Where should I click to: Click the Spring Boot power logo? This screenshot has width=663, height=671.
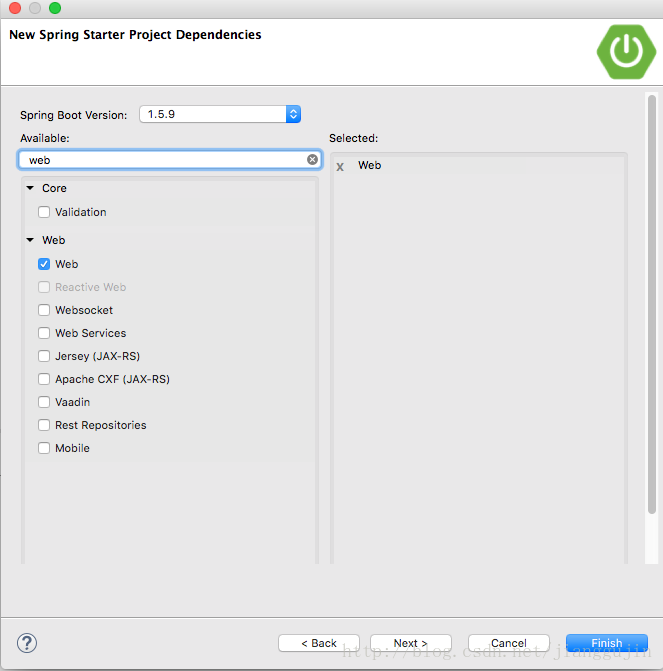626,52
